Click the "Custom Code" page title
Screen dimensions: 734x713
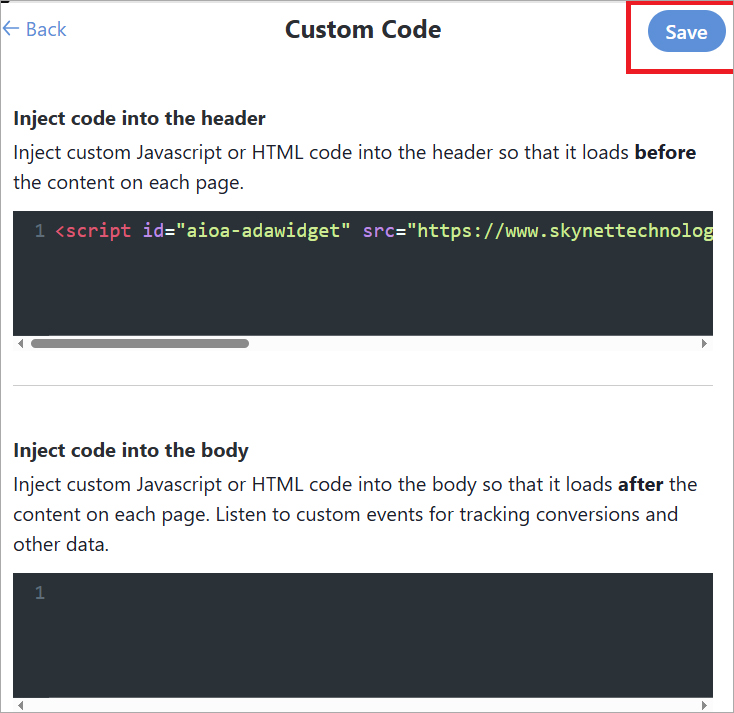click(x=363, y=30)
